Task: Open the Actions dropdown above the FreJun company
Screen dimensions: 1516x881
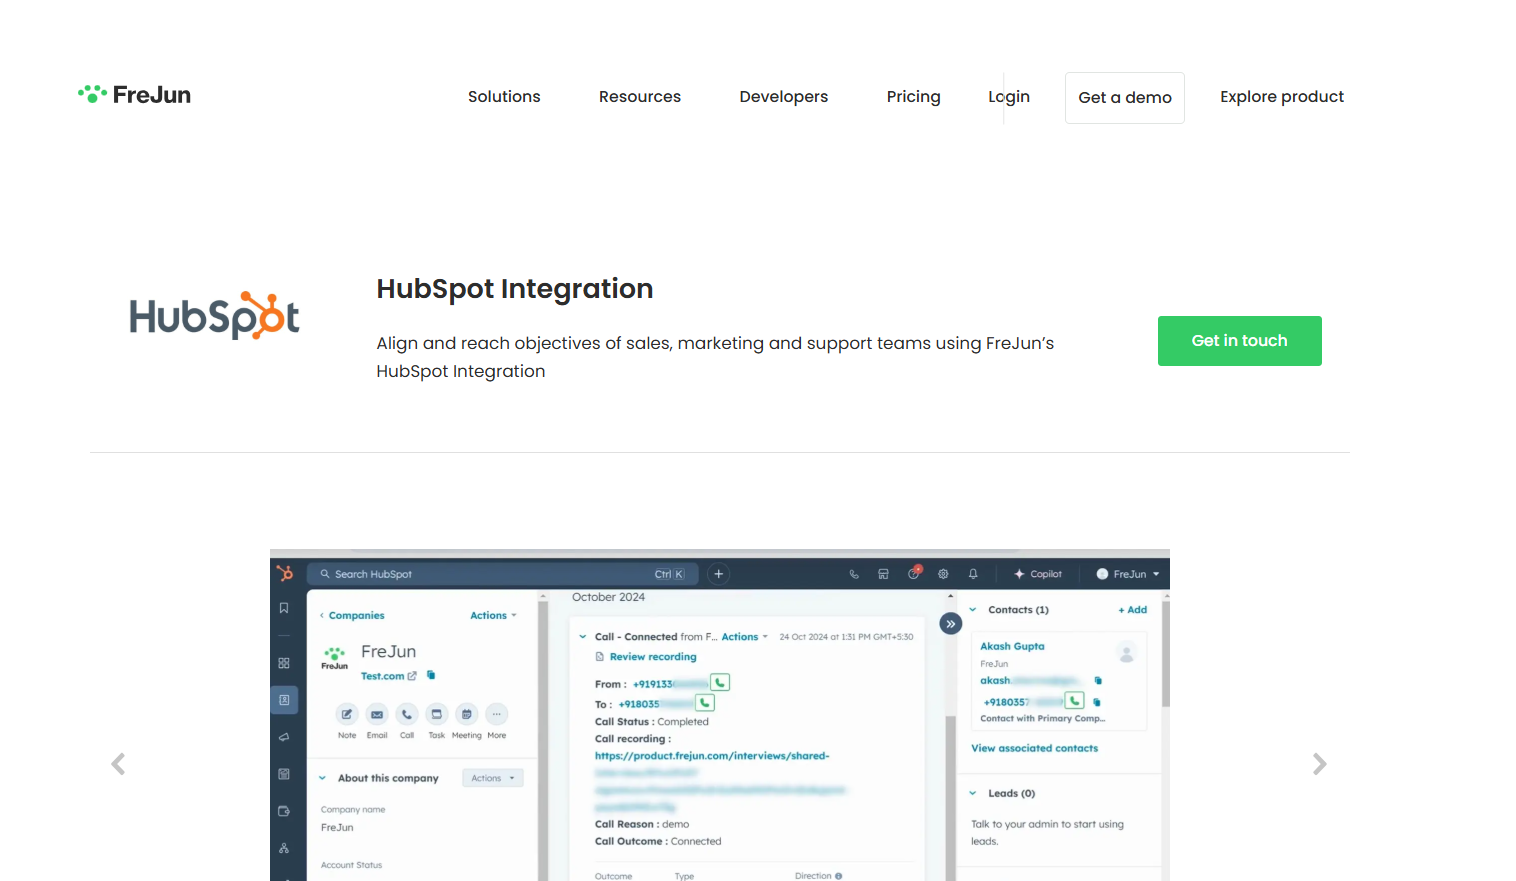Action: (x=492, y=615)
